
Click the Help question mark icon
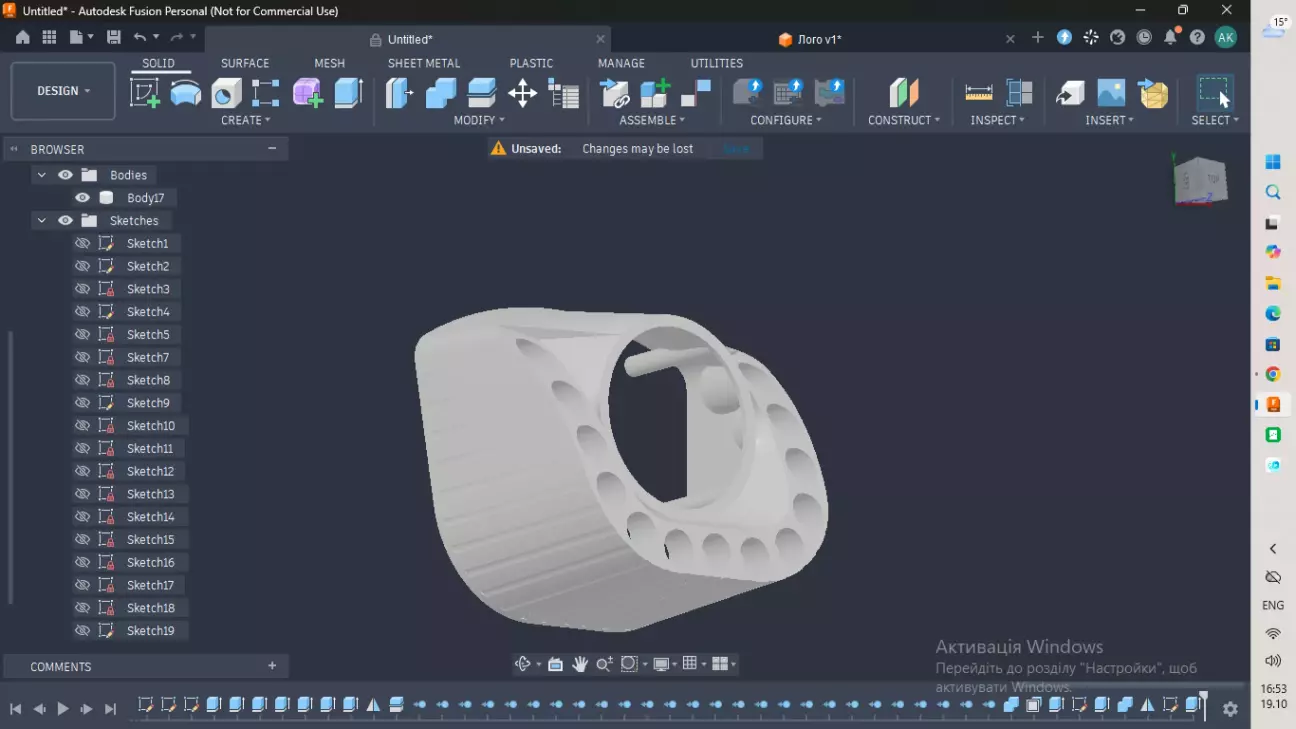click(x=1197, y=37)
